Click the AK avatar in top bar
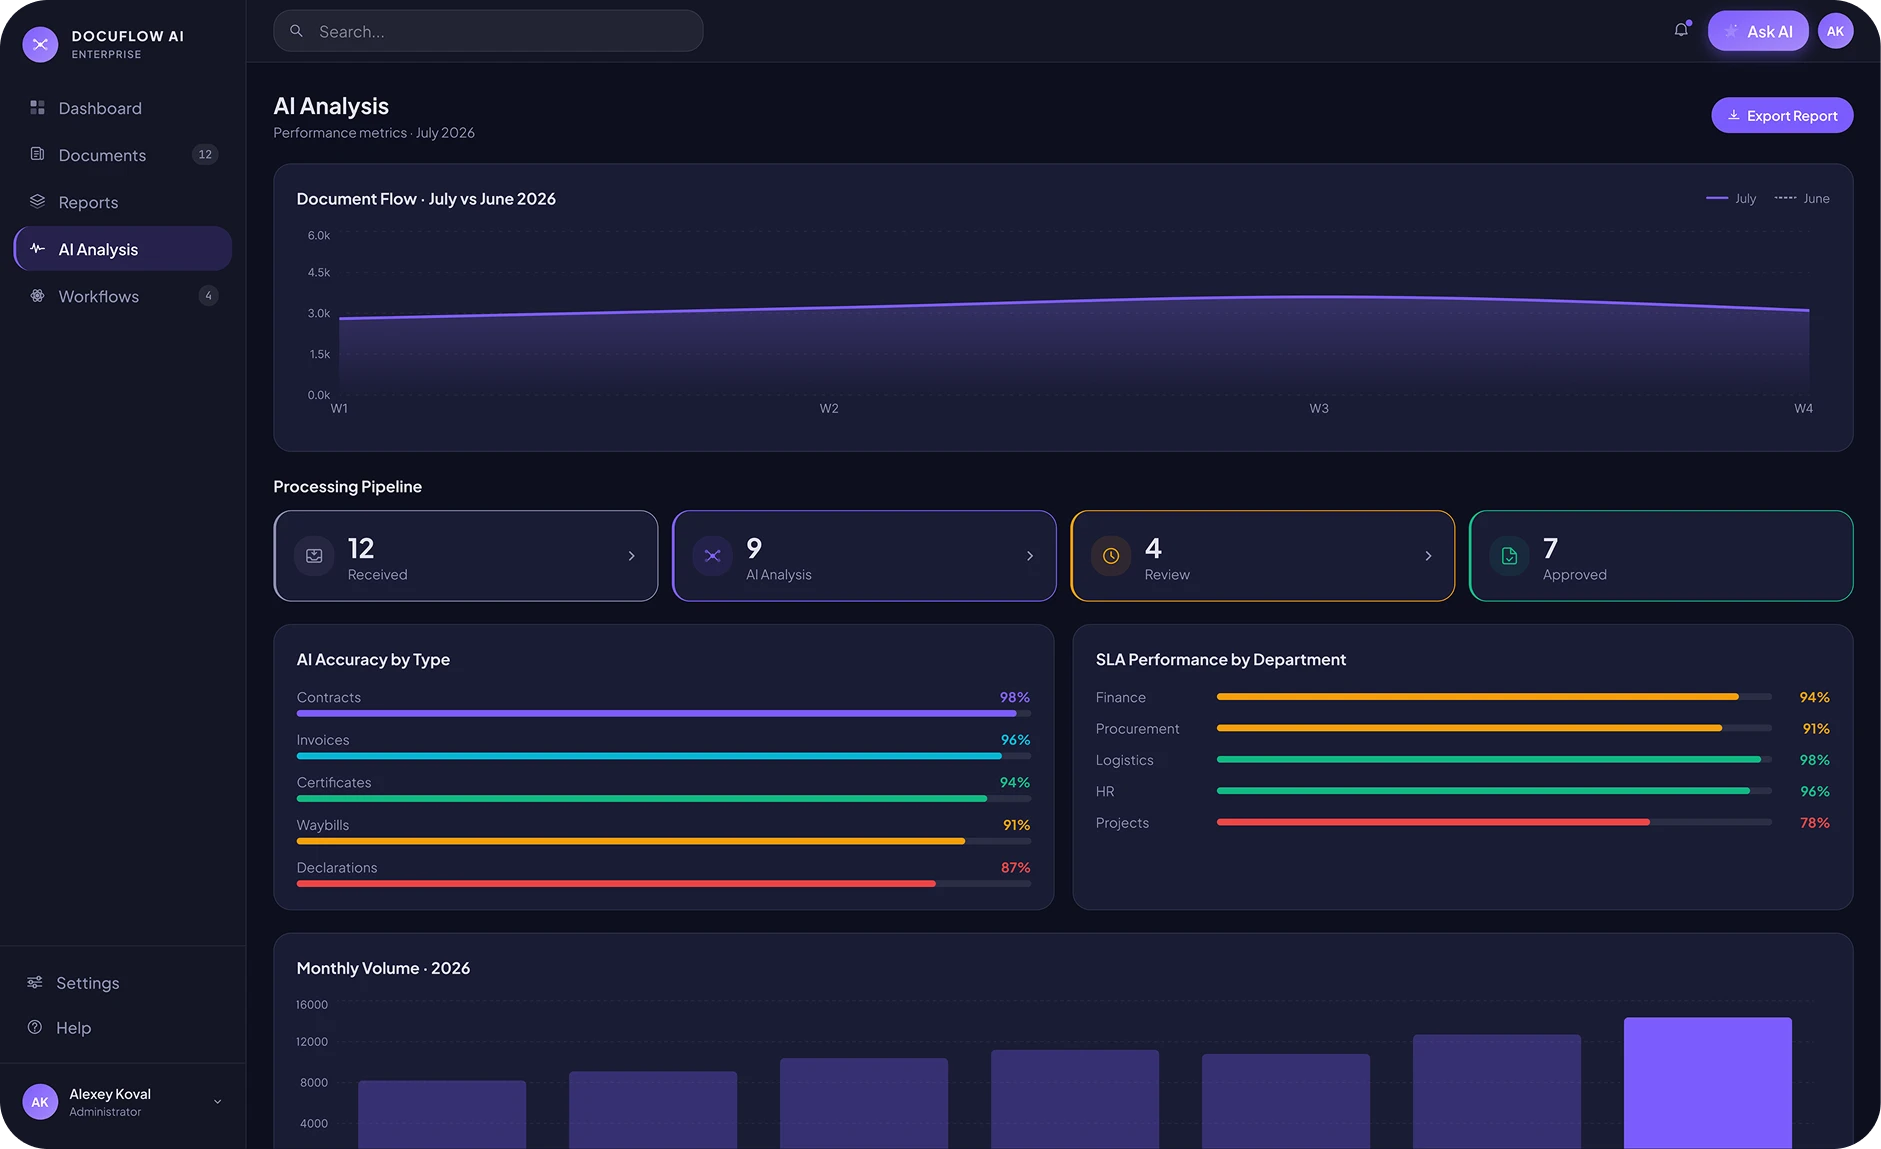Image resolution: width=1881 pixels, height=1149 pixels. pos(1835,31)
